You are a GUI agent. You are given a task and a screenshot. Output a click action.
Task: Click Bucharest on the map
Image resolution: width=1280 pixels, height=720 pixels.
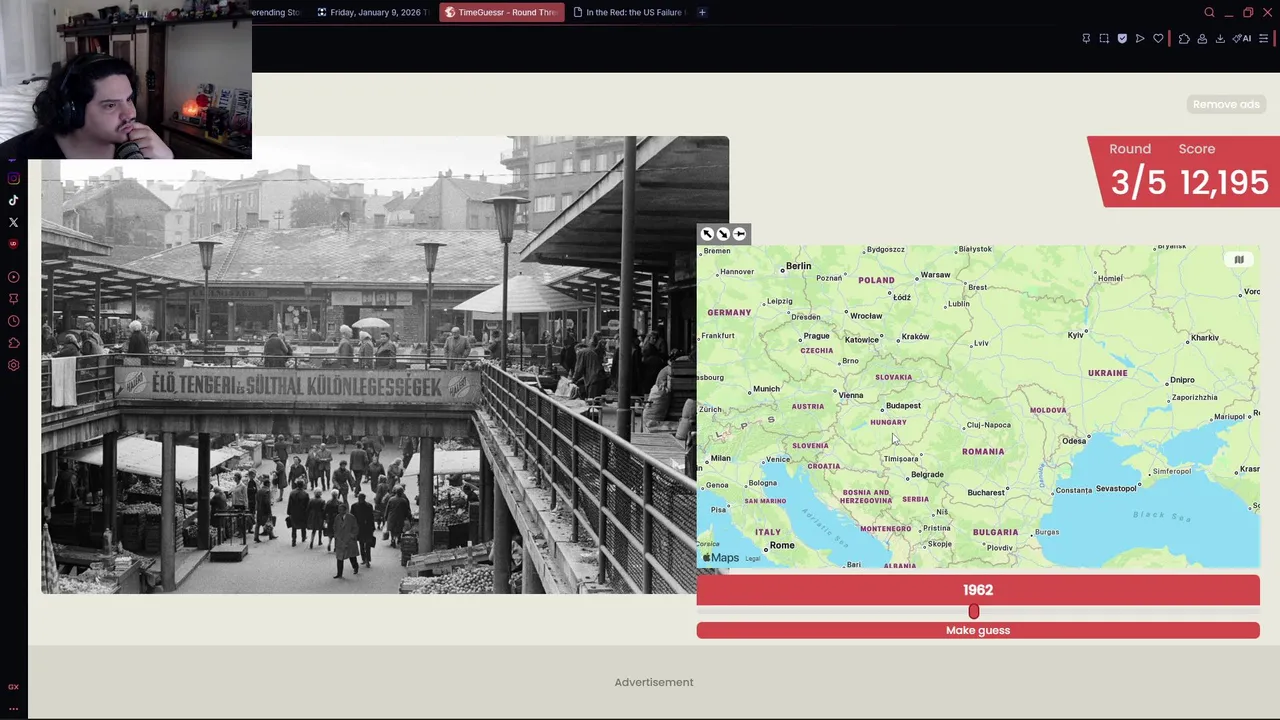(x=985, y=492)
